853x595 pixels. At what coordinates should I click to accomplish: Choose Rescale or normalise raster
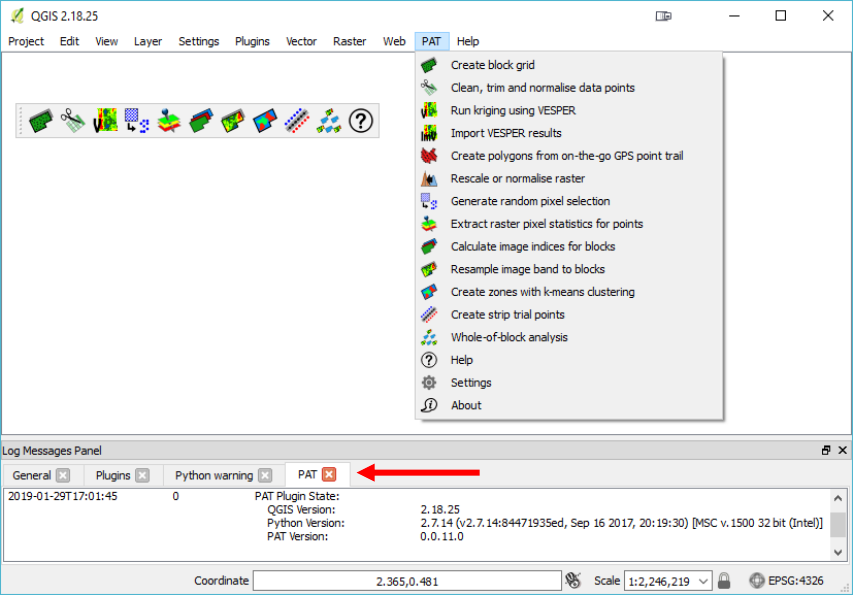(569, 178)
